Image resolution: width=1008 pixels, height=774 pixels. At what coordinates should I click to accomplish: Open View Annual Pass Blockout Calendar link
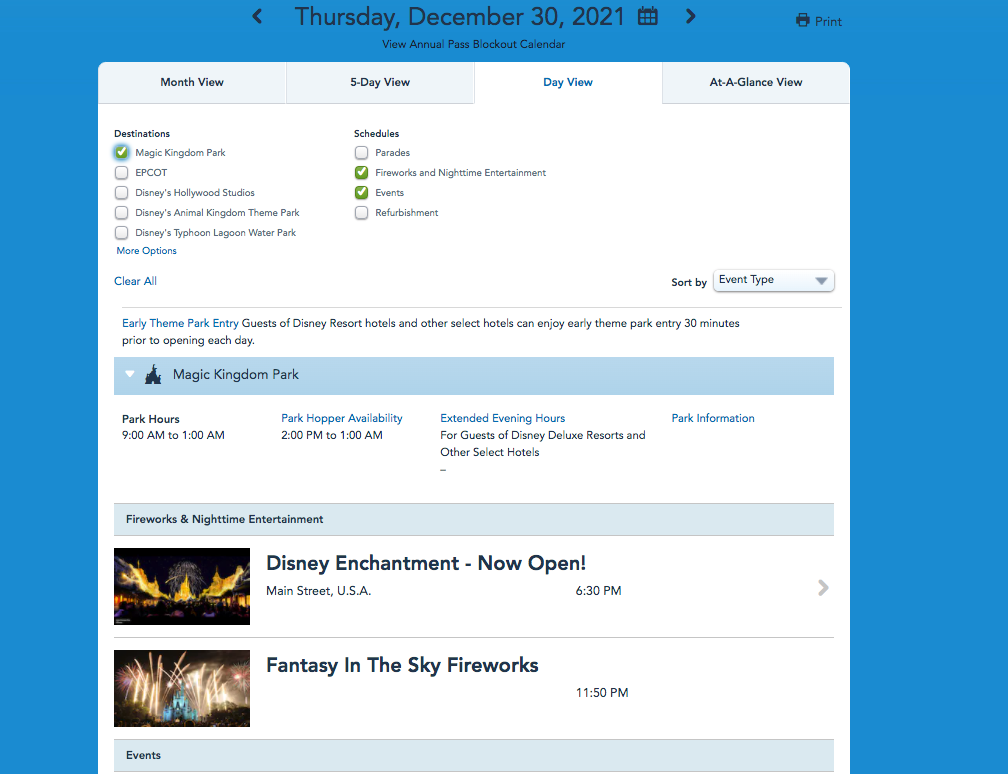pos(473,44)
